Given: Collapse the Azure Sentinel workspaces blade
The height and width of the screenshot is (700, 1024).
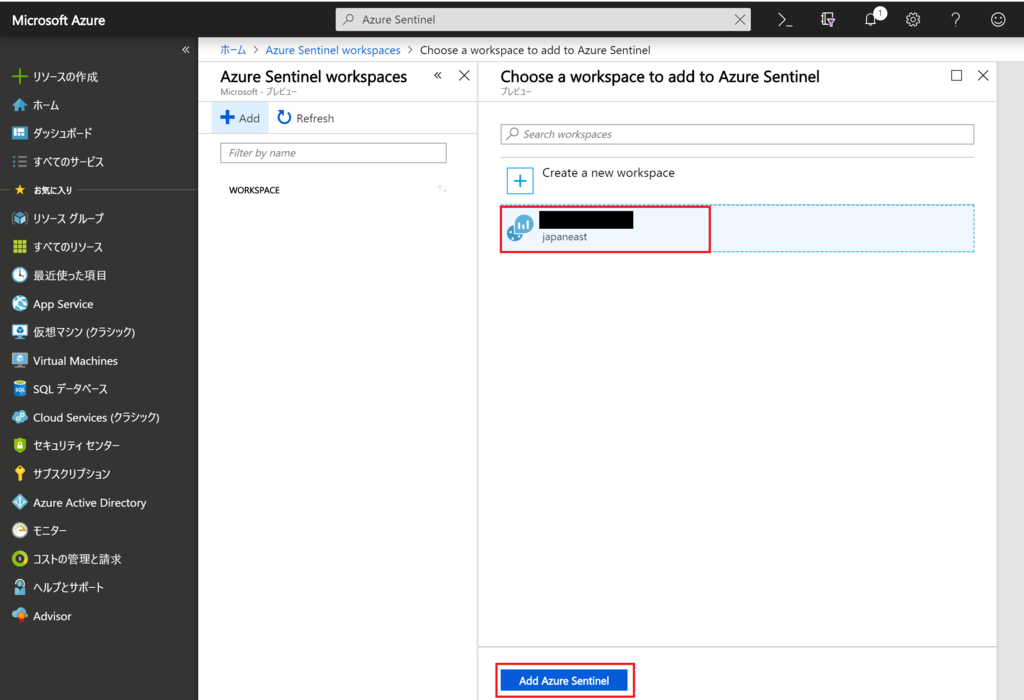Looking at the screenshot, I should [438, 76].
